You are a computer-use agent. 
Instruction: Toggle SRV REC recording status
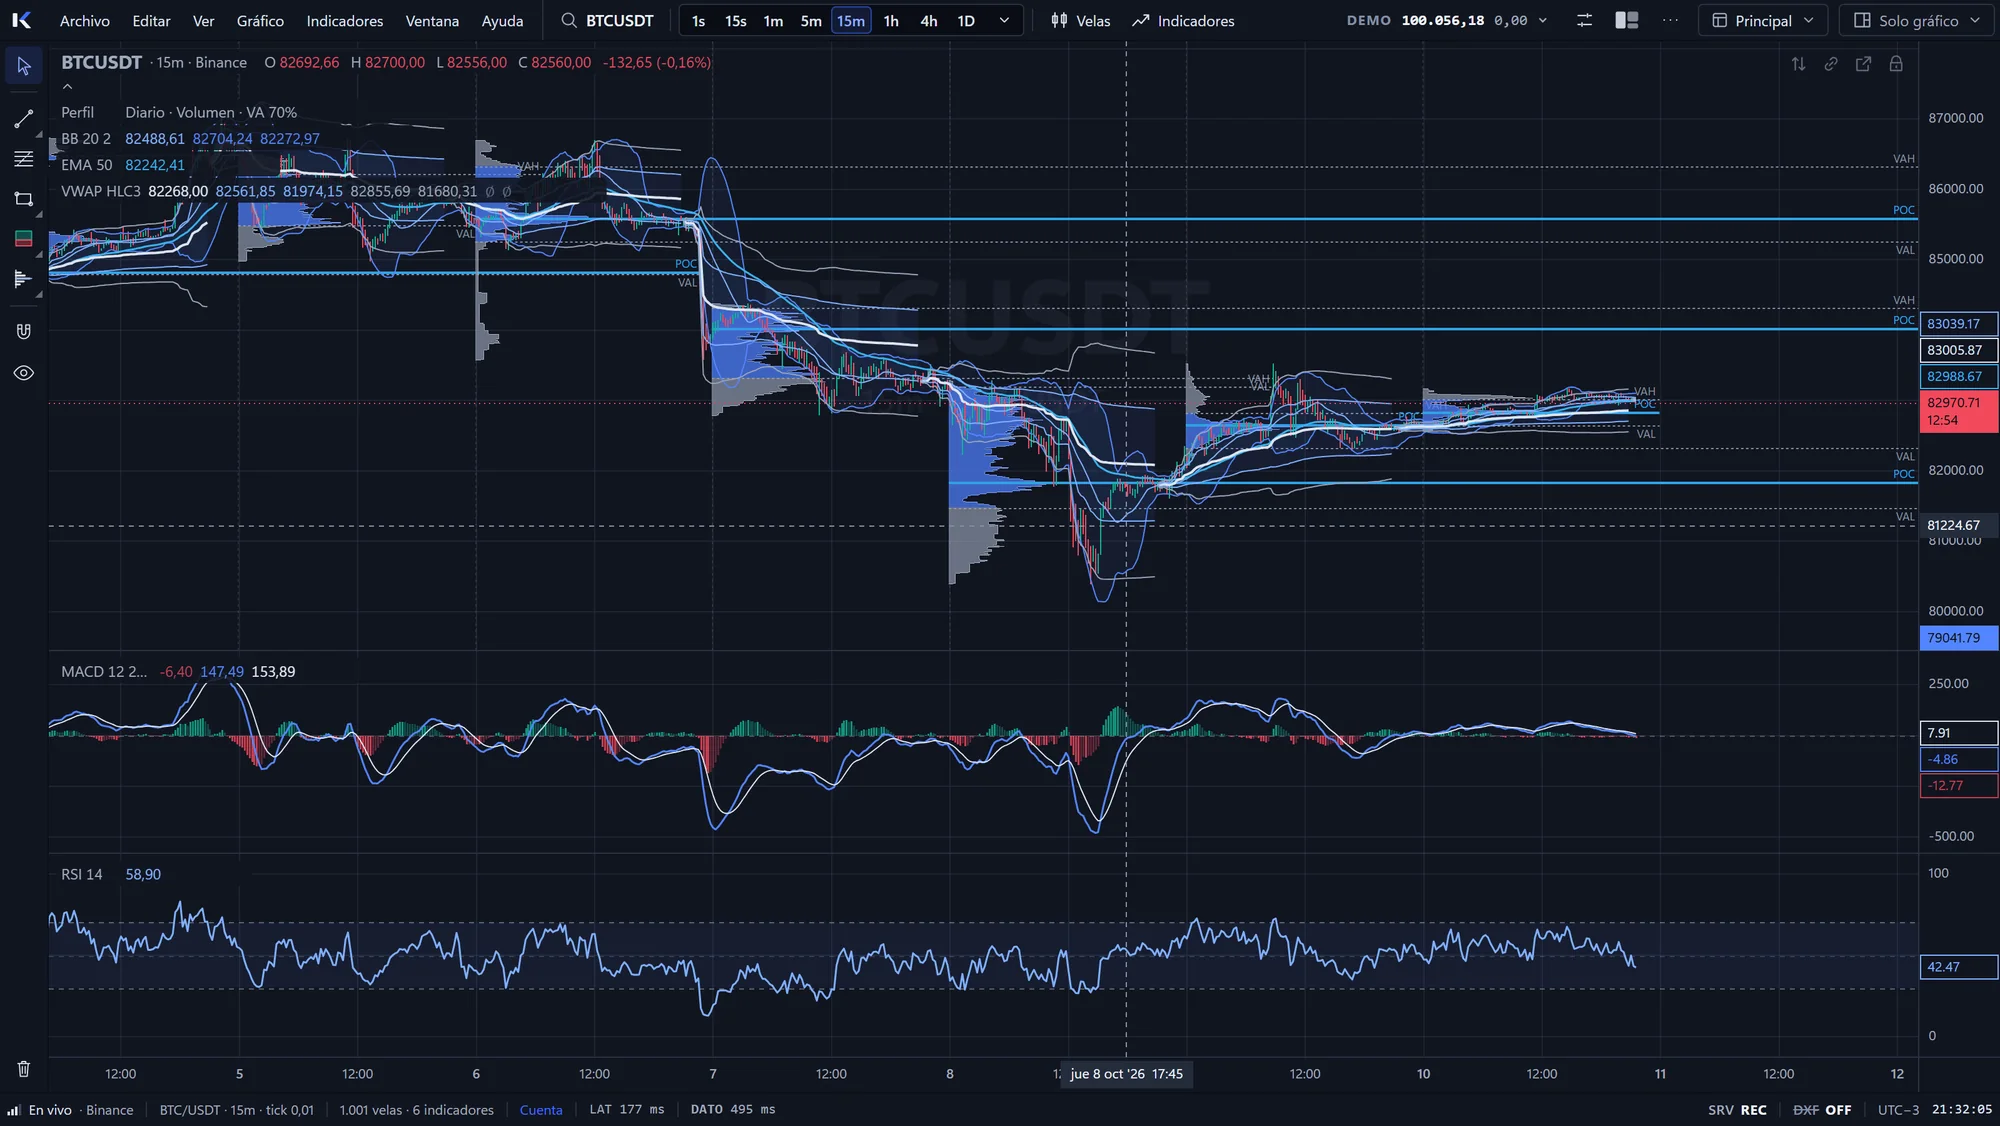click(1737, 1110)
